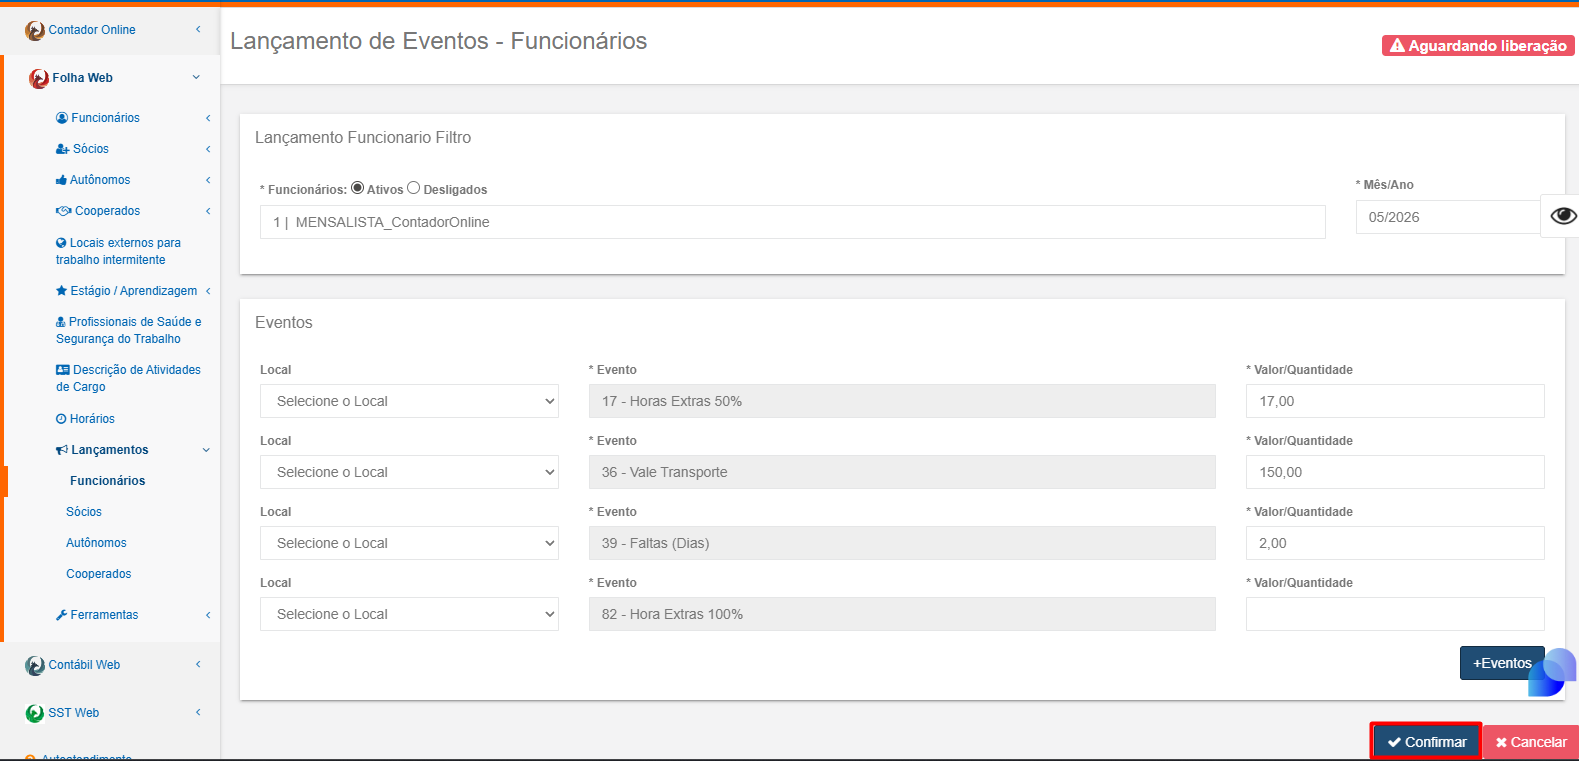The width and height of the screenshot is (1579, 761).
Task: Click value field showing 2,00
Action: 1395,543
